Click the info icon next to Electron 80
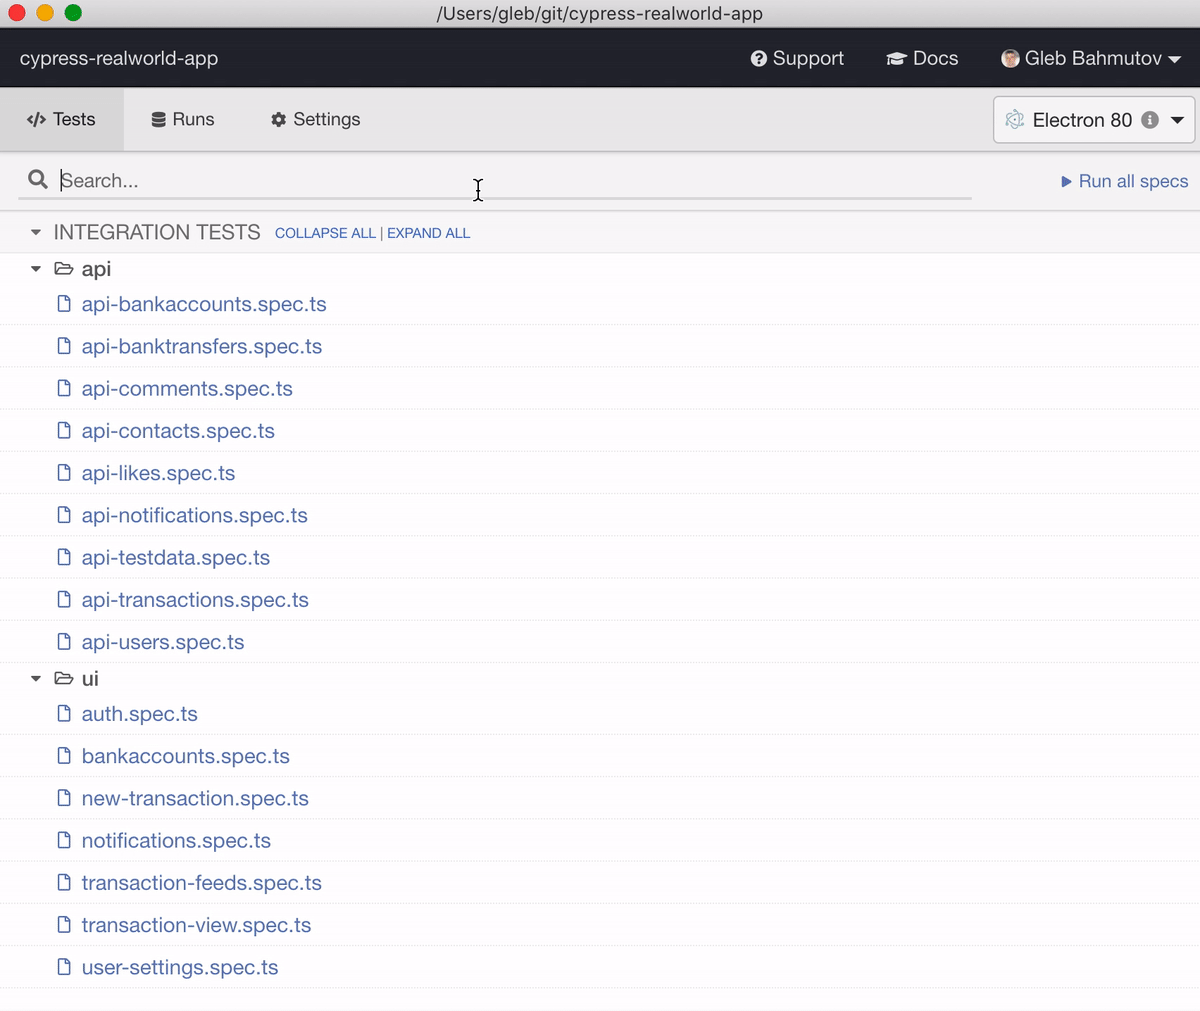Image resolution: width=1200 pixels, height=1011 pixels. pos(1151,119)
